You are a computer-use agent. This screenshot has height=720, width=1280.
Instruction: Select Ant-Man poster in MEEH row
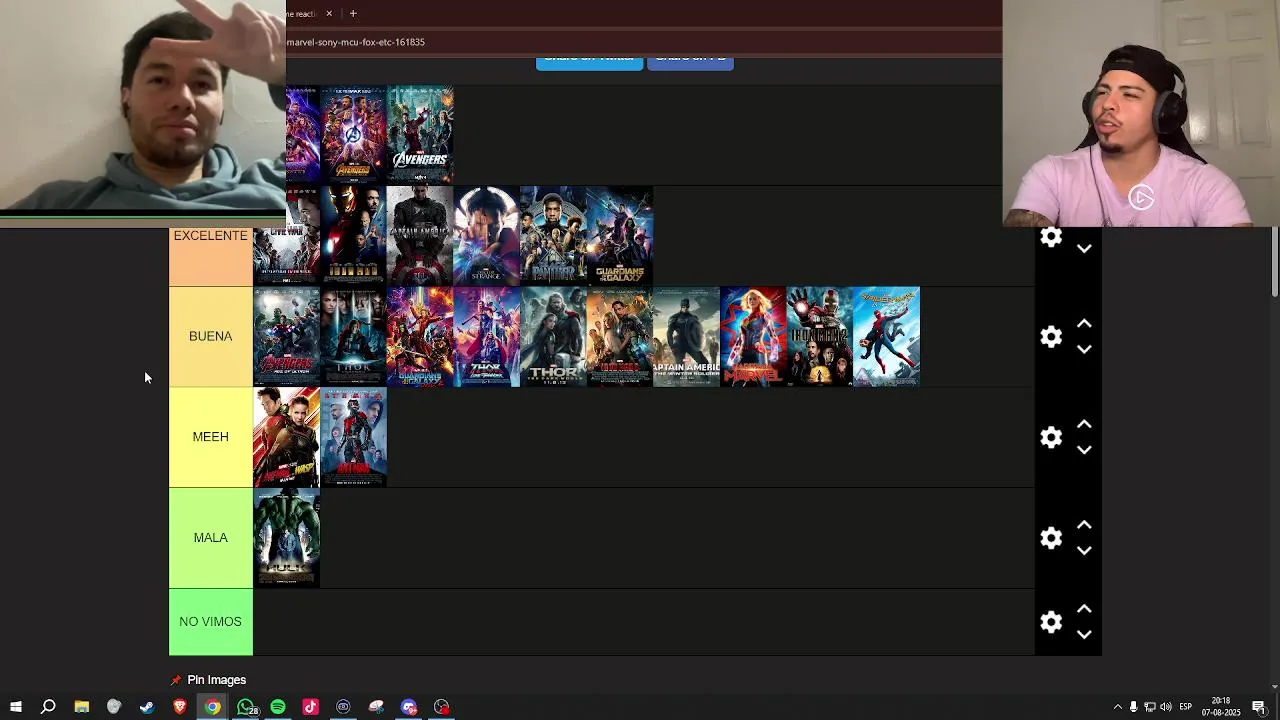pos(353,437)
